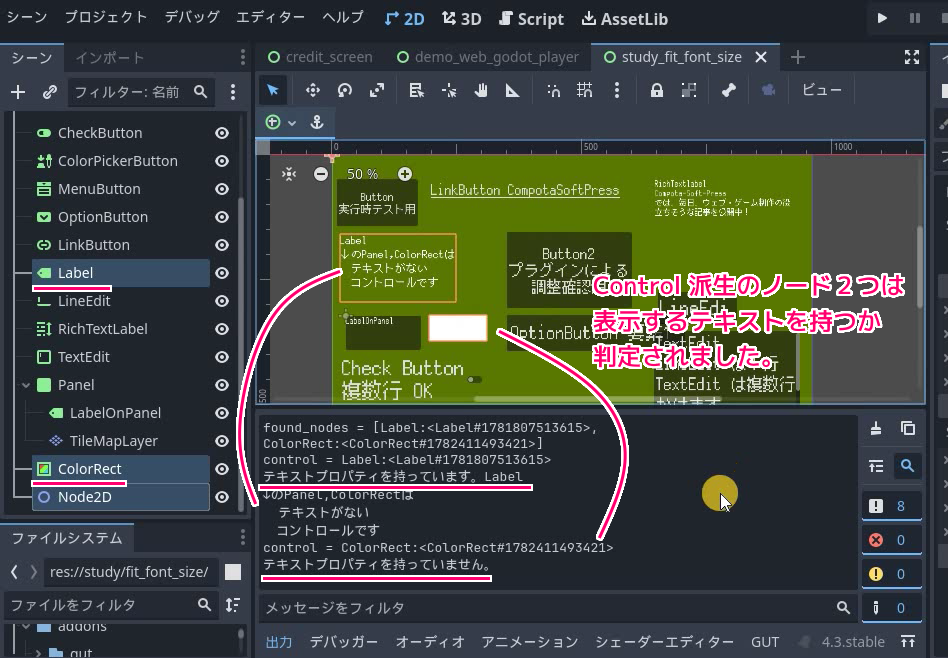Select the pivot change tool
The height and width of the screenshot is (658, 948).
pyautogui.click(x=449, y=91)
